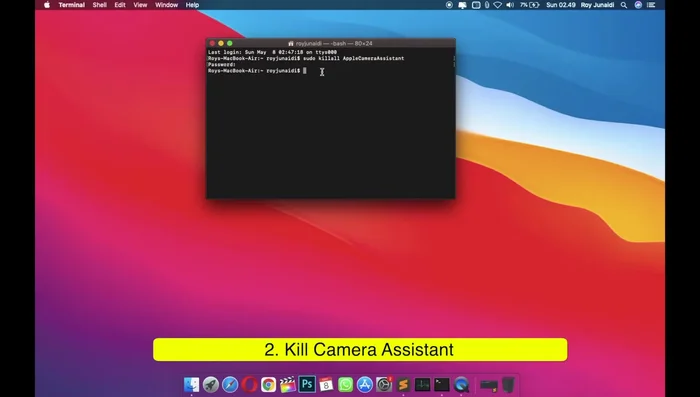
Task: Open Spotlight search magnifier
Action: point(624,5)
